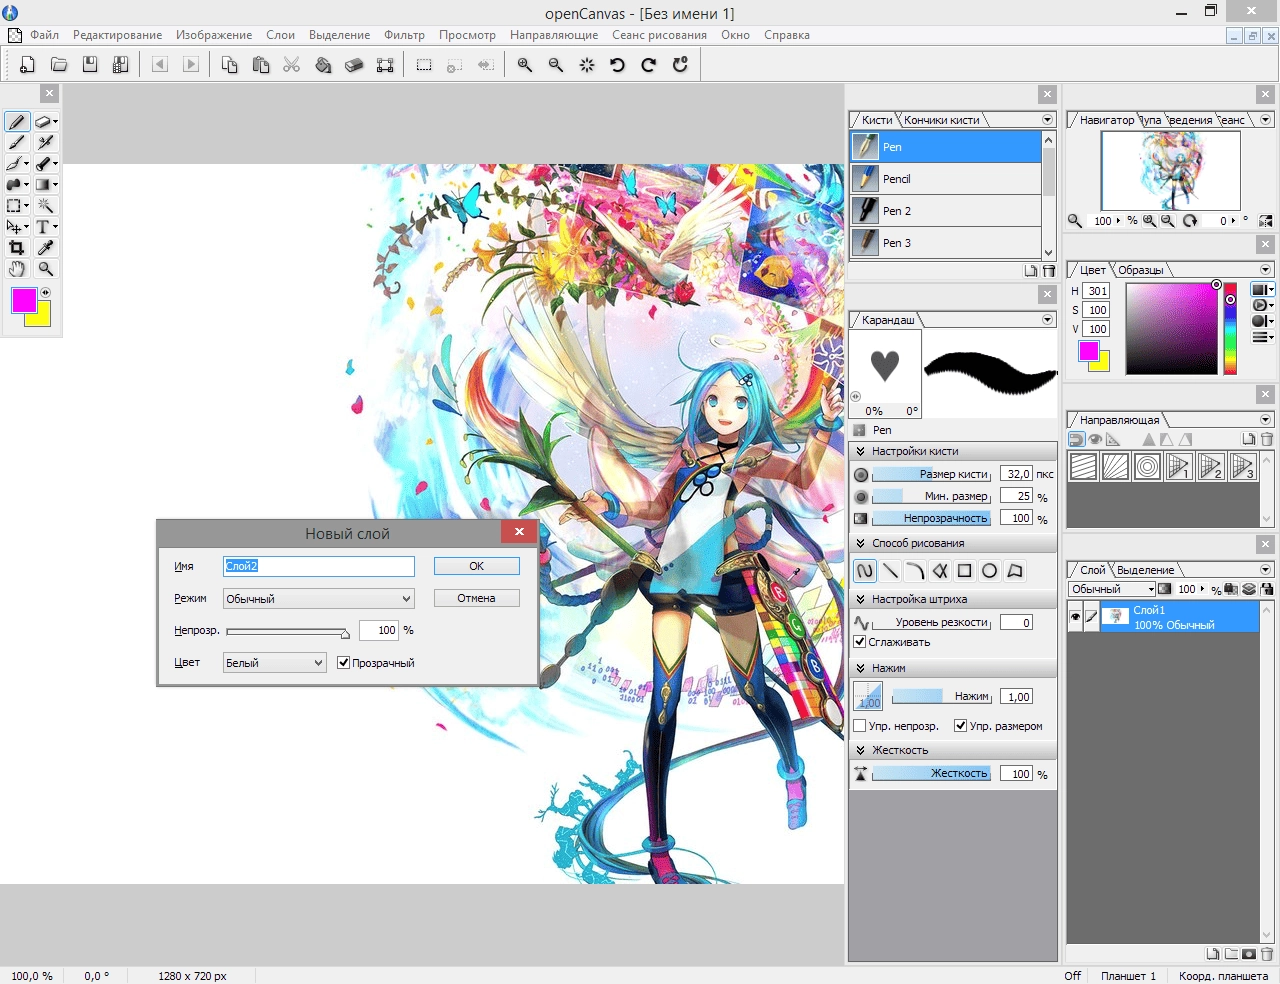Click the Open file folder icon
1280x984 pixels.
coord(59,65)
